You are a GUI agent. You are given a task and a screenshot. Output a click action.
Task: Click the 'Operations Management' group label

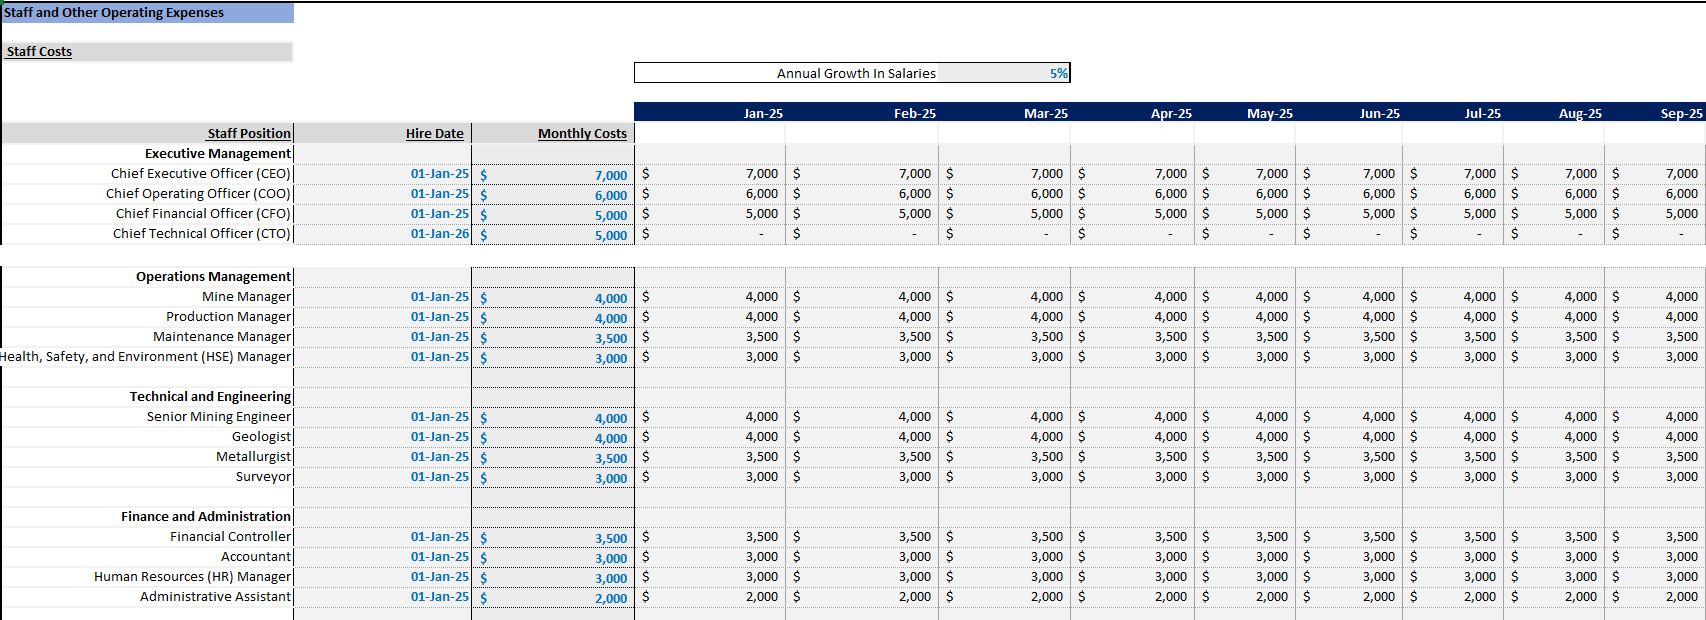pyautogui.click(x=213, y=276)
